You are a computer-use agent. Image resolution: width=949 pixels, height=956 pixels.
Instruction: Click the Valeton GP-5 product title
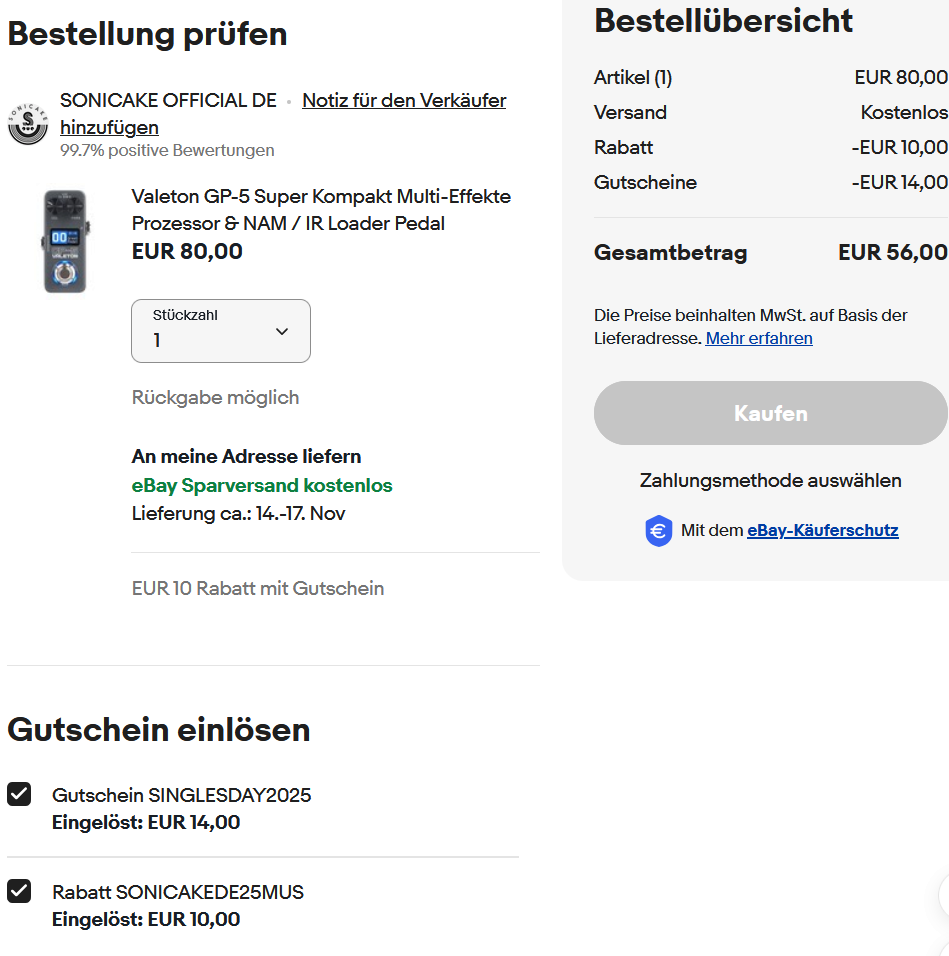[x=320, y=209]
